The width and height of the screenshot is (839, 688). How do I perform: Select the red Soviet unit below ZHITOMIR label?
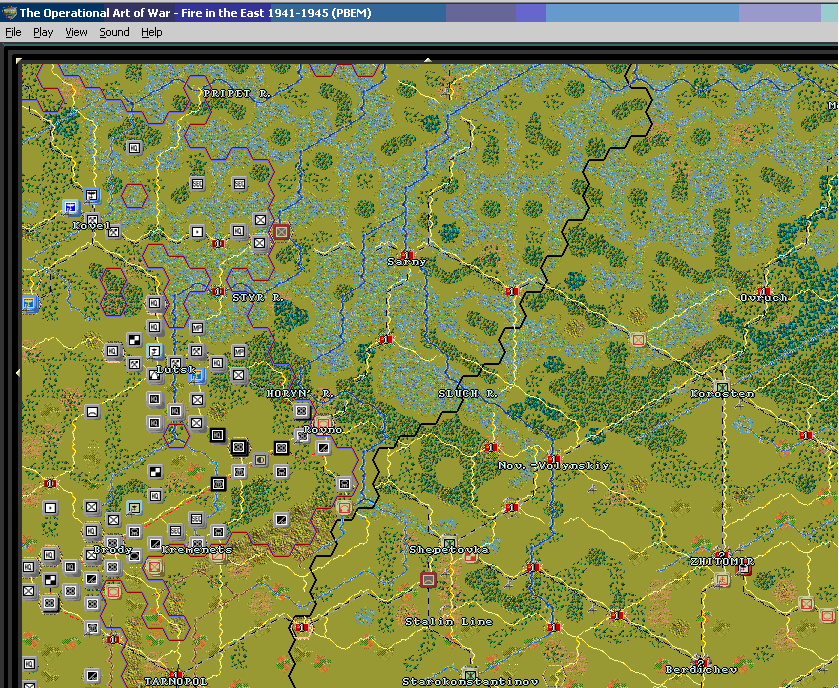point(743,569)
